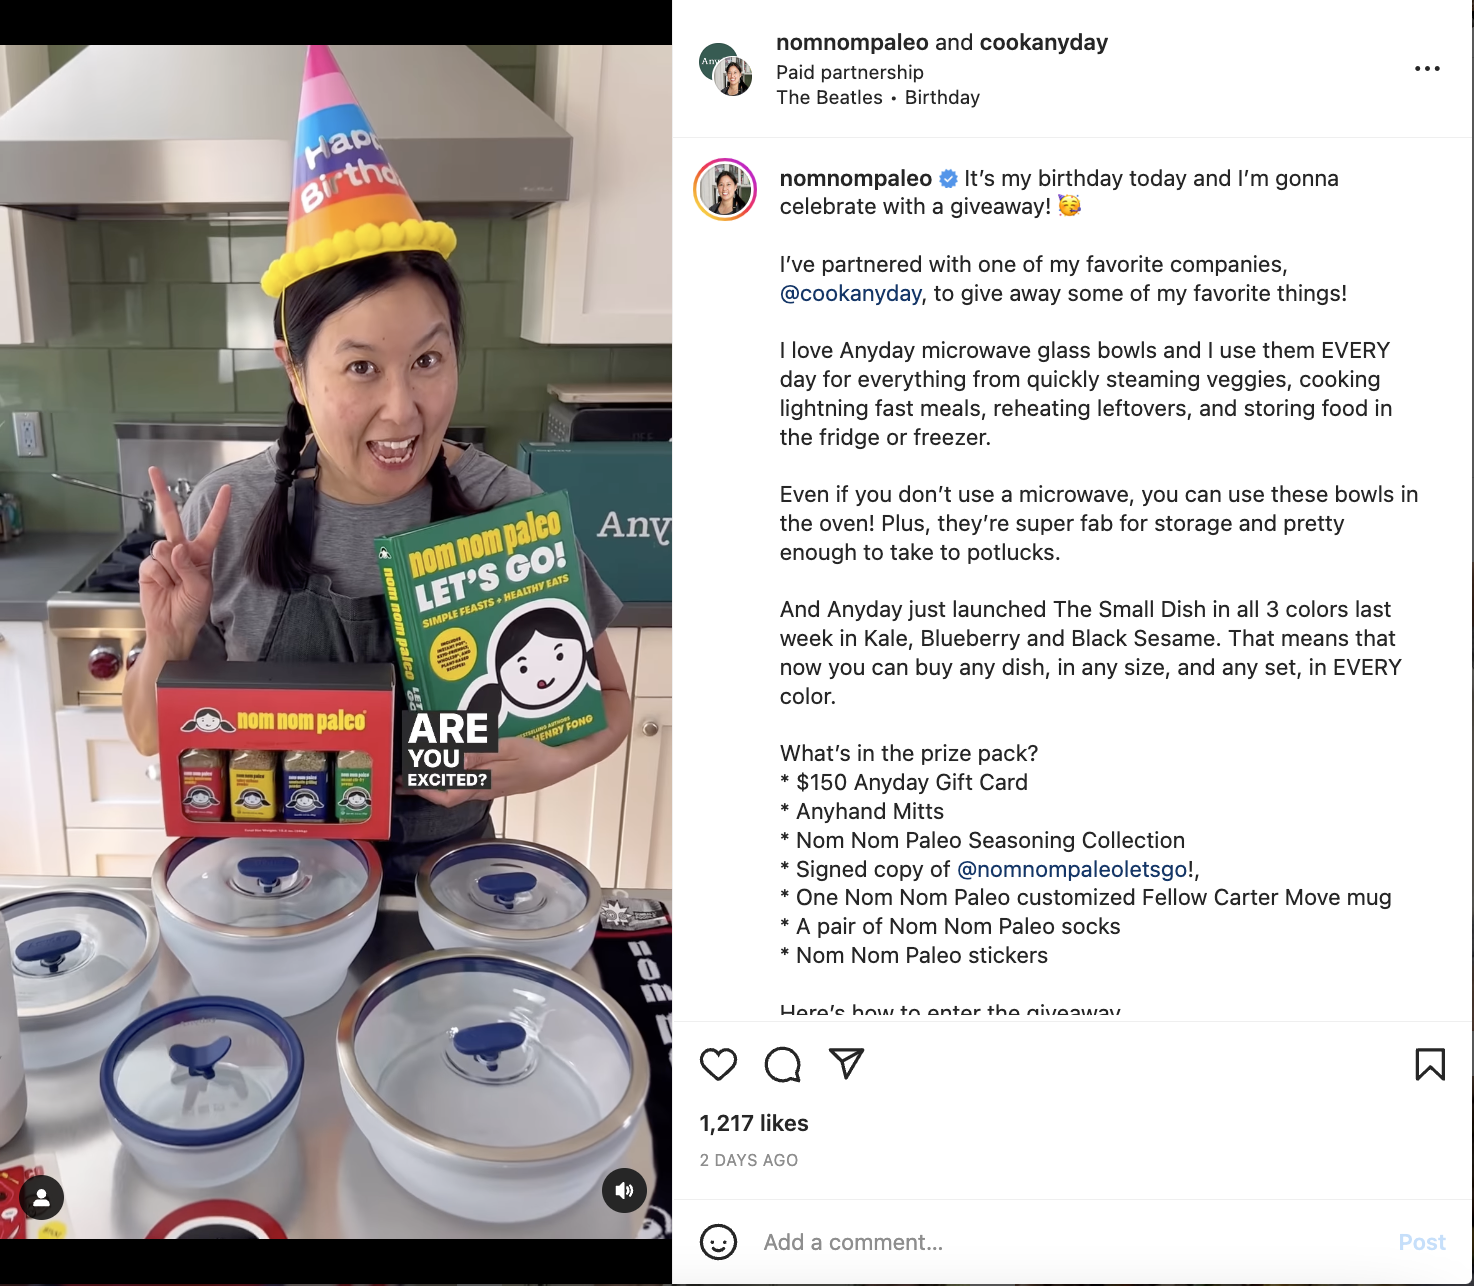Save the post with the bookmark icon
1474x1286 pixels.
pyautogui.click(x=1430, y=1064)
